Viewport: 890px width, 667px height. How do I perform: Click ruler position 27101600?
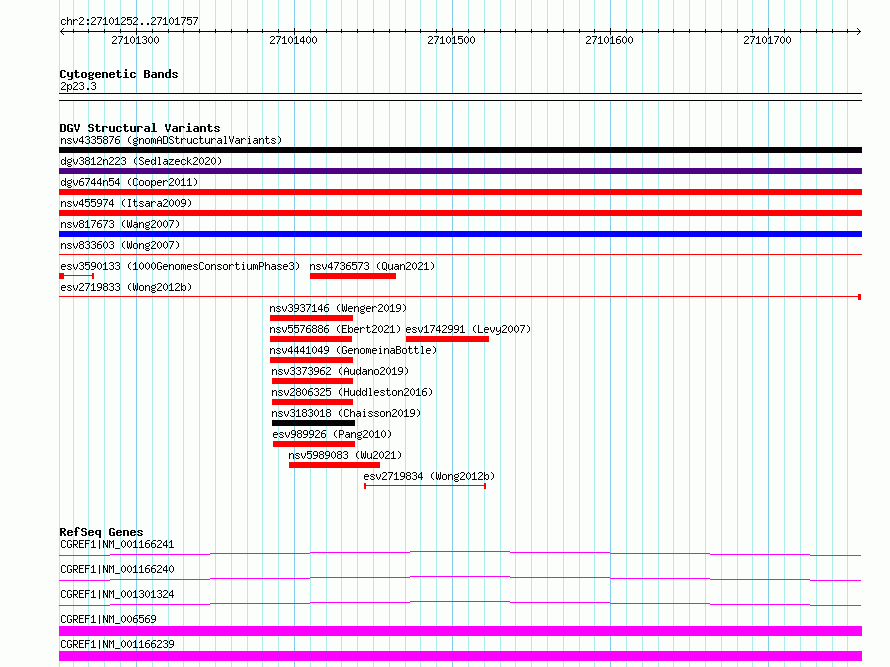tap(609, 40)
